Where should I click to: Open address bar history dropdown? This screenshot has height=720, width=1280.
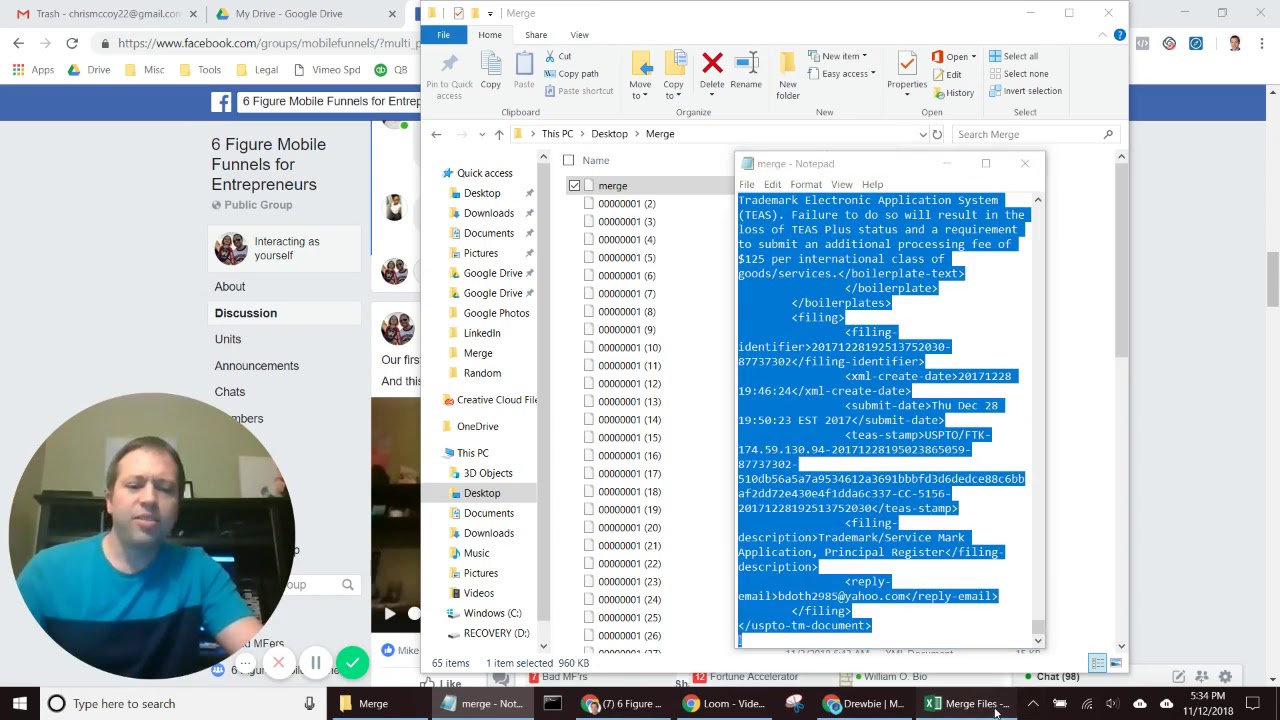click(x=924, y=134)
